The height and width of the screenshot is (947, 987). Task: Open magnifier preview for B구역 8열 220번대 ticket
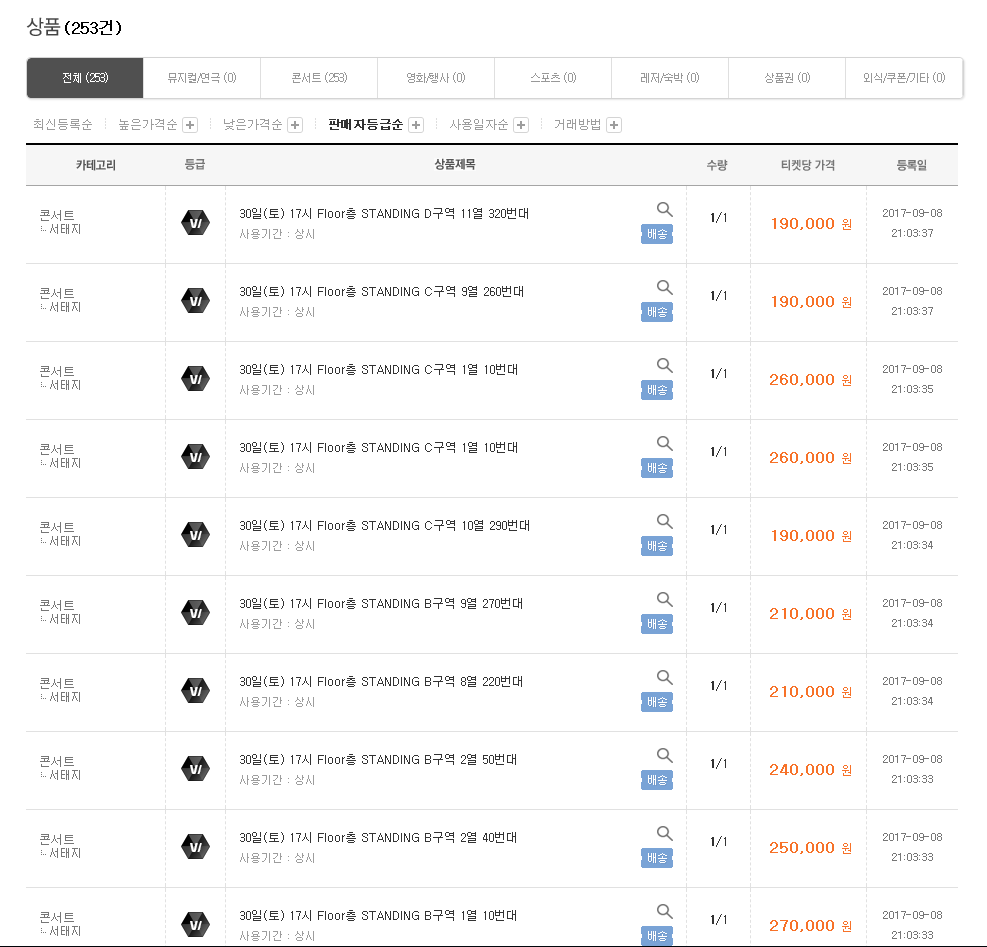pos(664,678)
